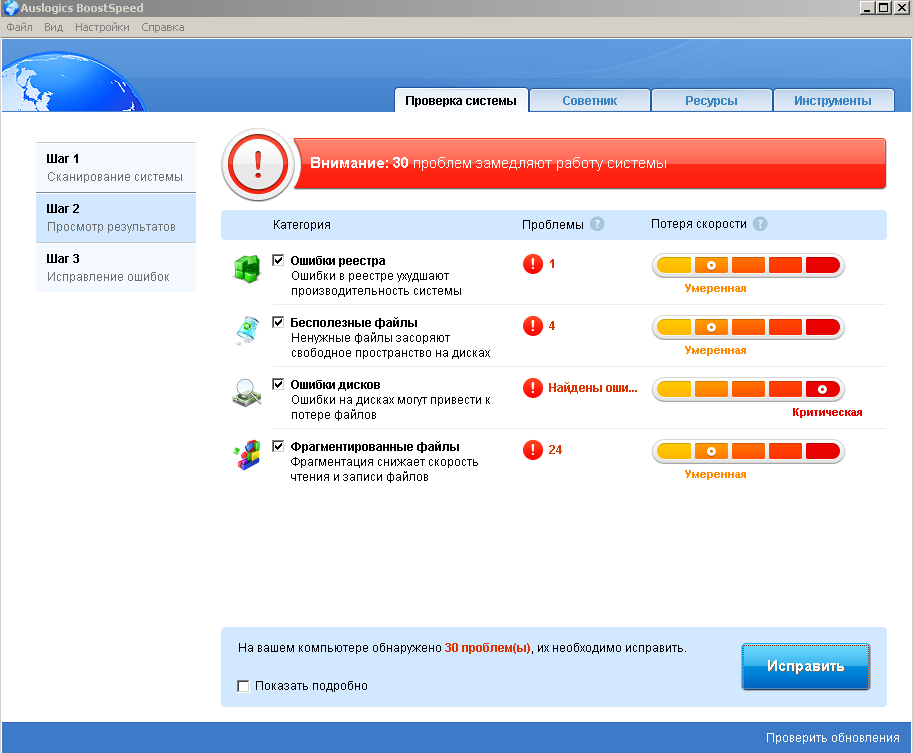Click the registry errors green cubes icon
The width and height of the screenshot is (914, 753).
click(x=247, y=269)
